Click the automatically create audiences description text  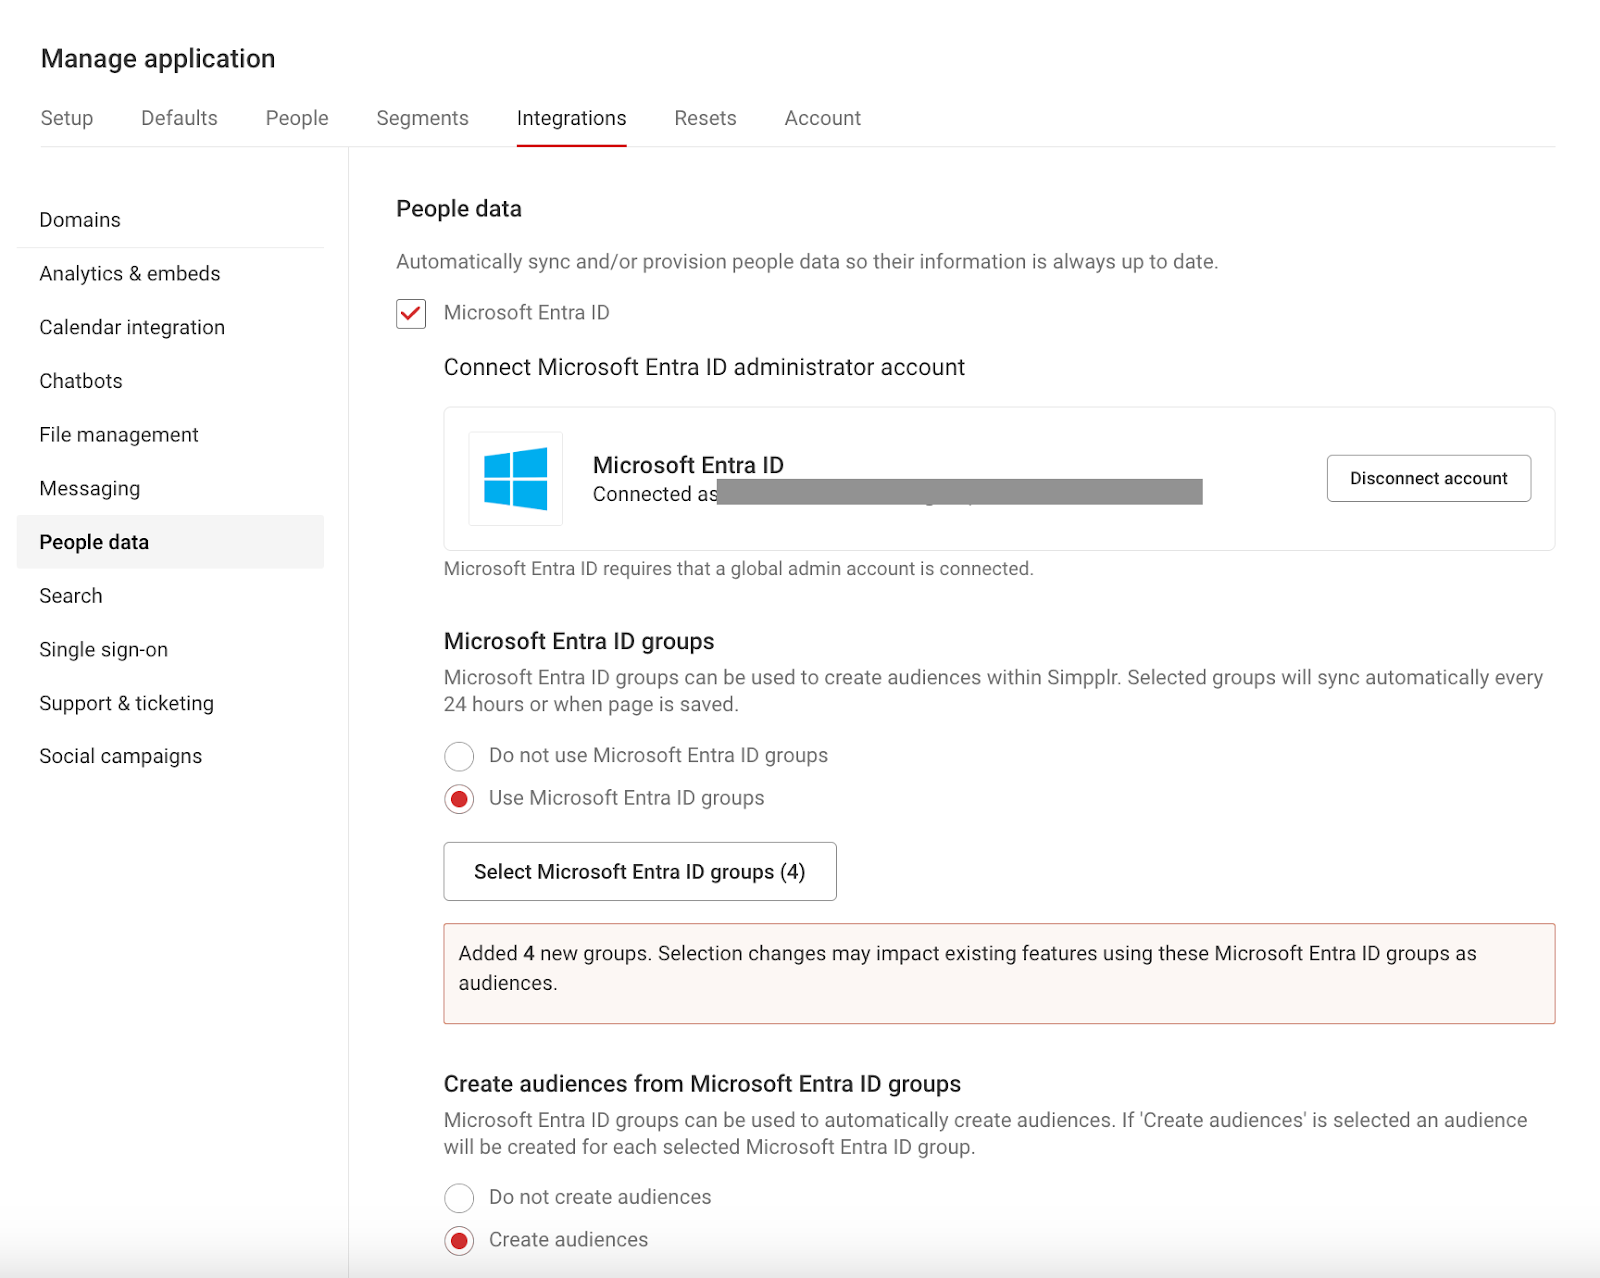(x=985, y=1134)
